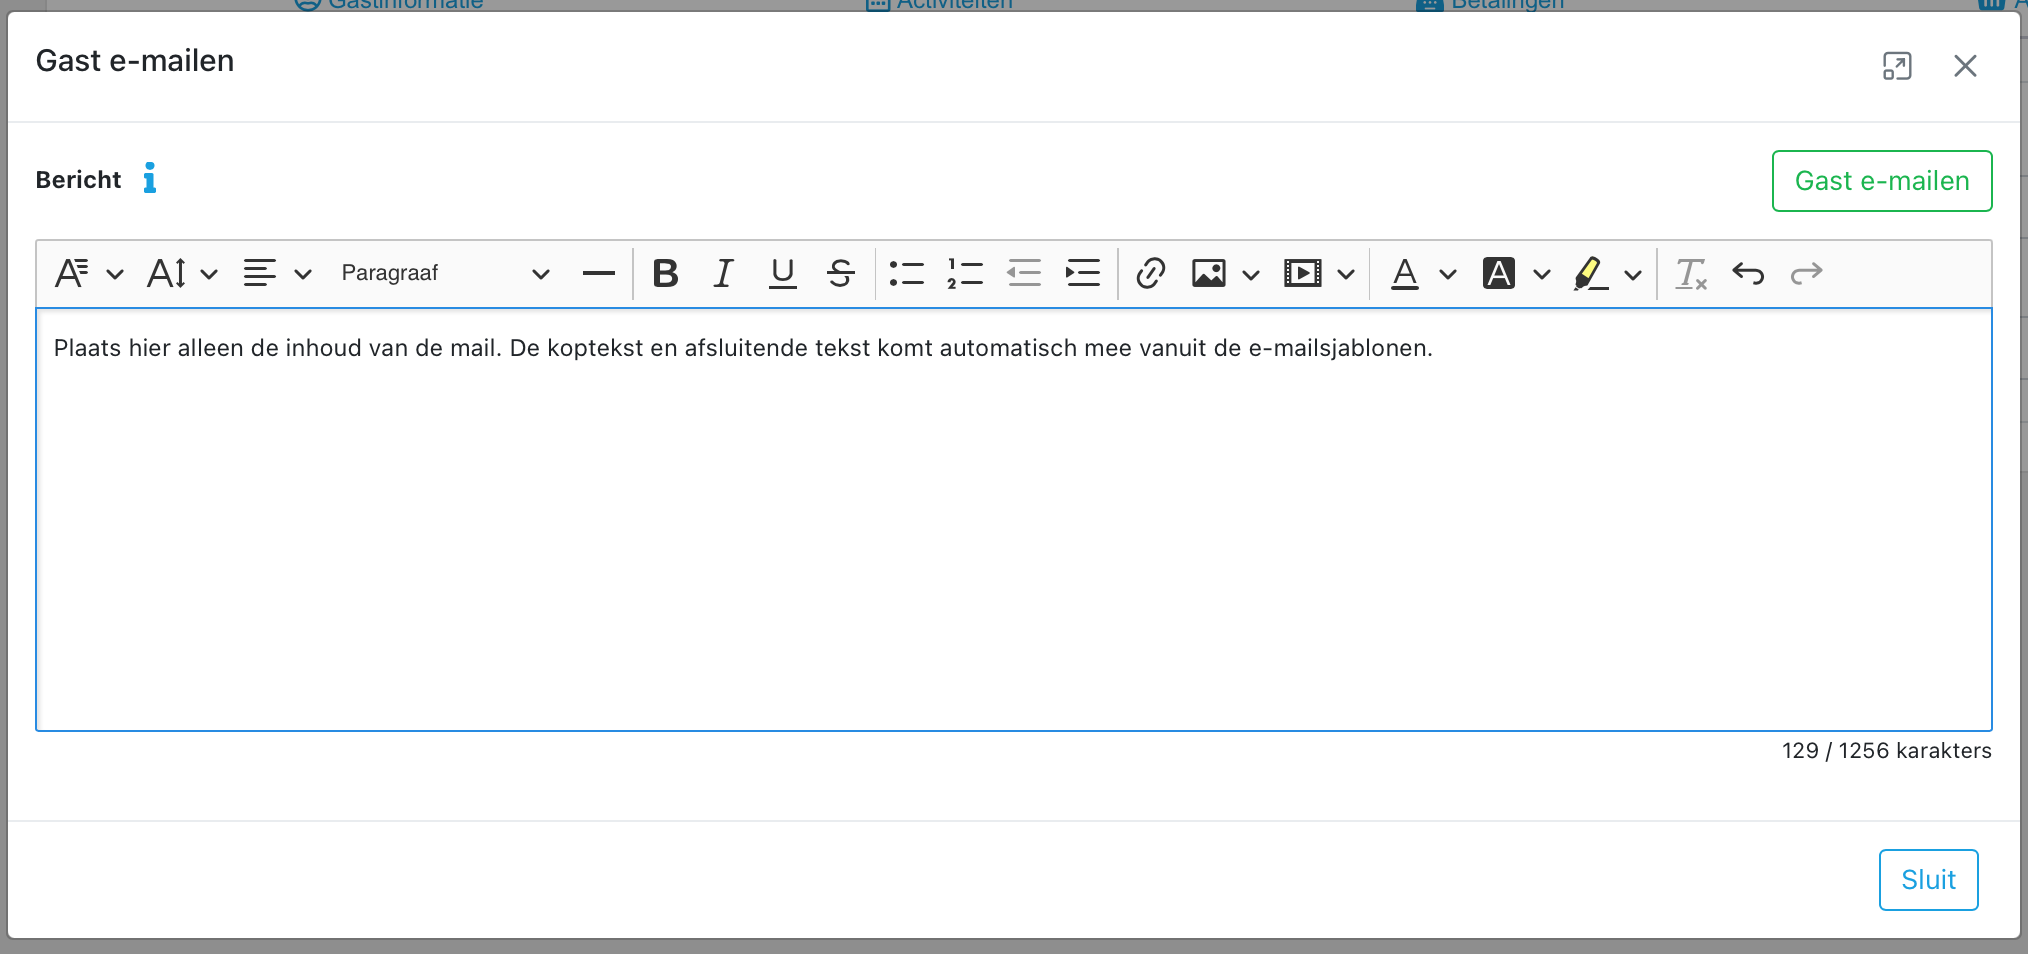Click the green Gast e-mailen button
This screenshot has height=954, width=2028.
click(x=1881, y=181)
